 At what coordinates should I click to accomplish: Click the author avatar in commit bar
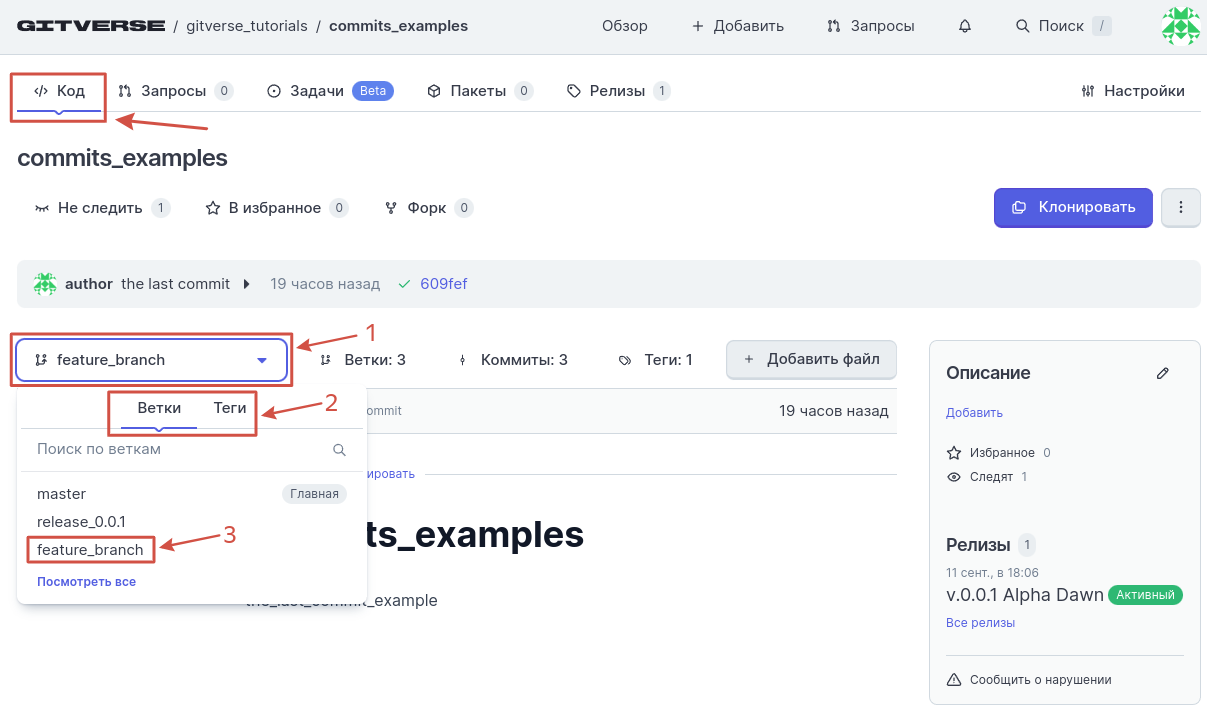pos(45,284)
